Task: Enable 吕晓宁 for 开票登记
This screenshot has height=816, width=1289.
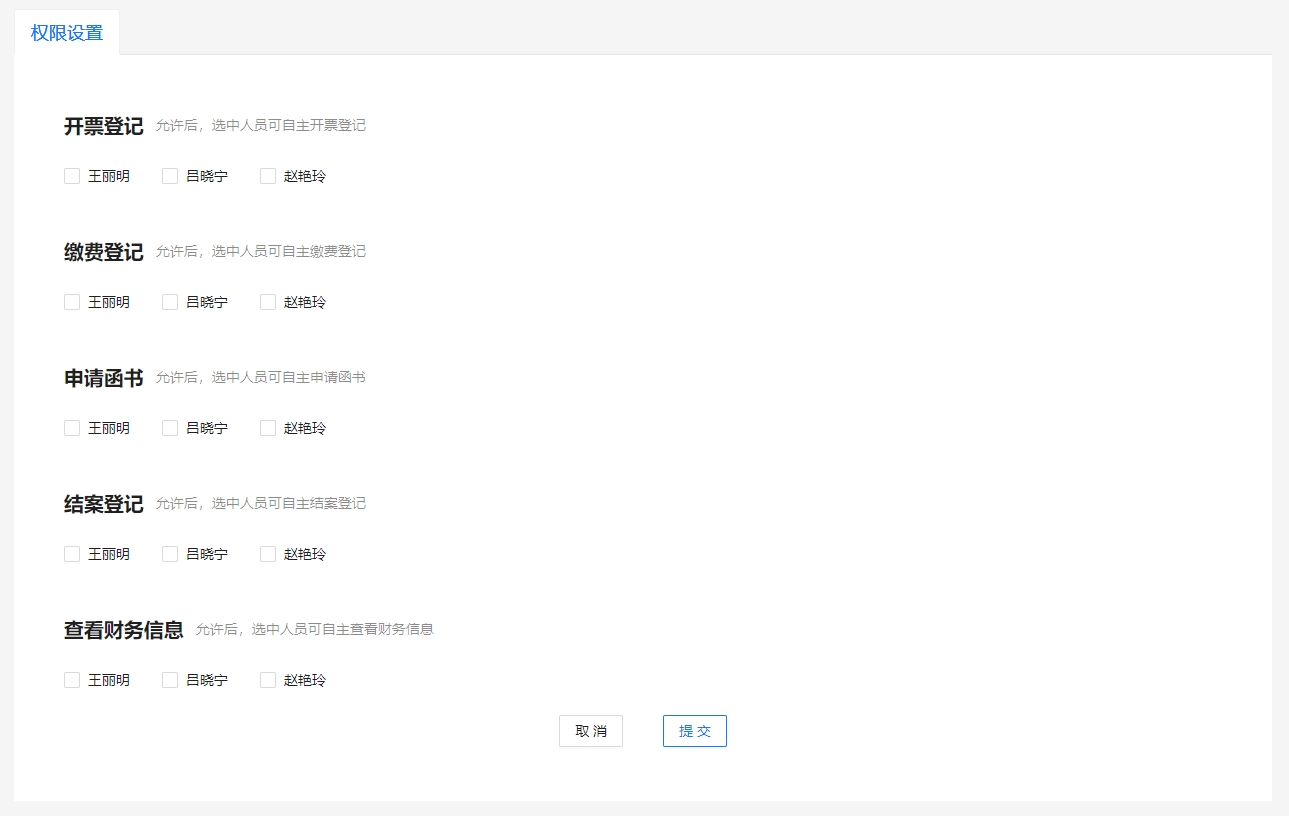Action: (x=170, y=176)
